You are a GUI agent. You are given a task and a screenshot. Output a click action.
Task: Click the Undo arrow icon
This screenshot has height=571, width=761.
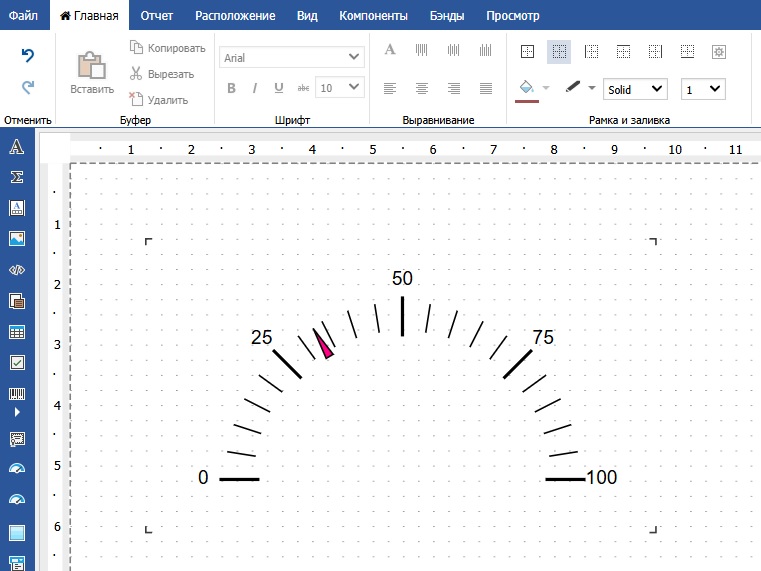28,56
